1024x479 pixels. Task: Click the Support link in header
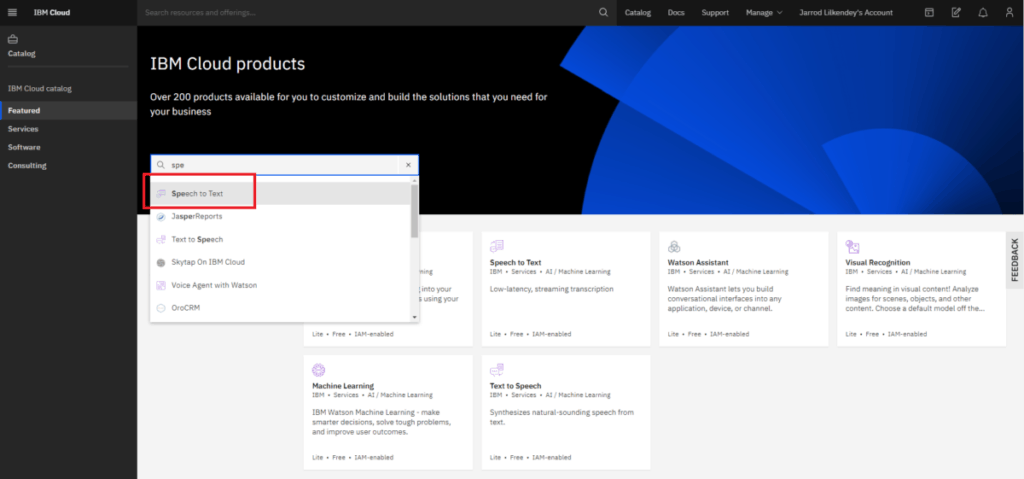pos(715,13)
